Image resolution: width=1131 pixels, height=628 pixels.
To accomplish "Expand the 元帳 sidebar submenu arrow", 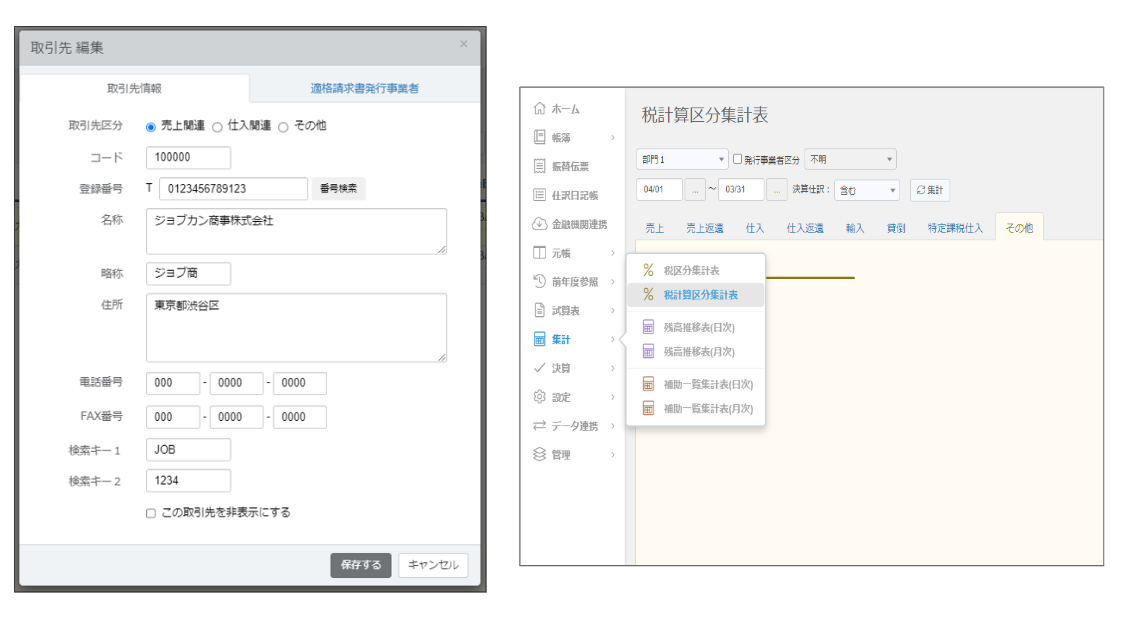I will pyautogui.click(x=613, y=252).
